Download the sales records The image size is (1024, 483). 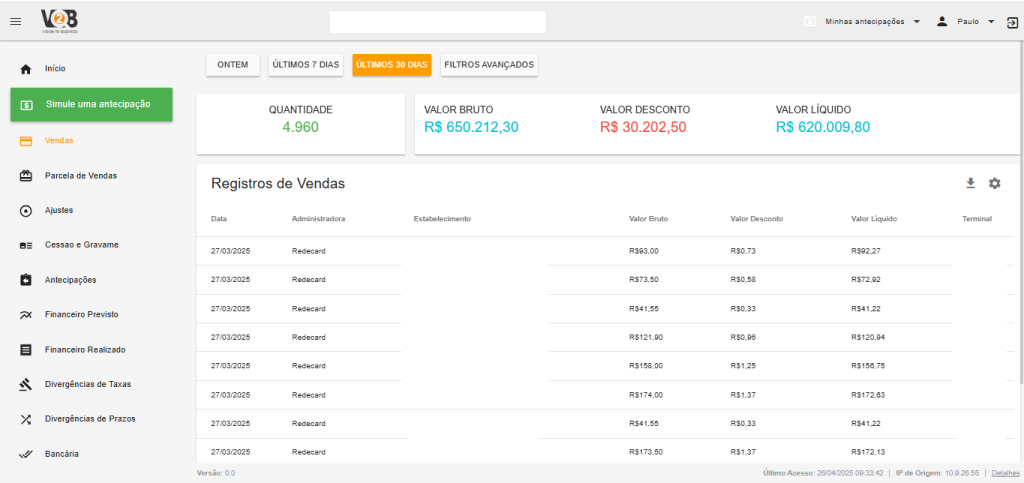[x=970, y=183]
